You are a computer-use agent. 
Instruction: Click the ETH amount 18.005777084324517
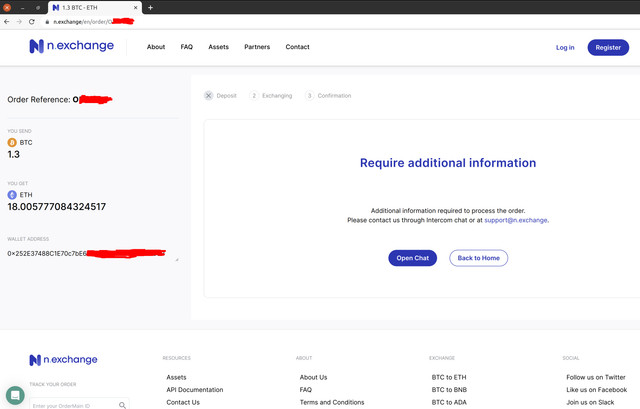(x=57, y=207)
